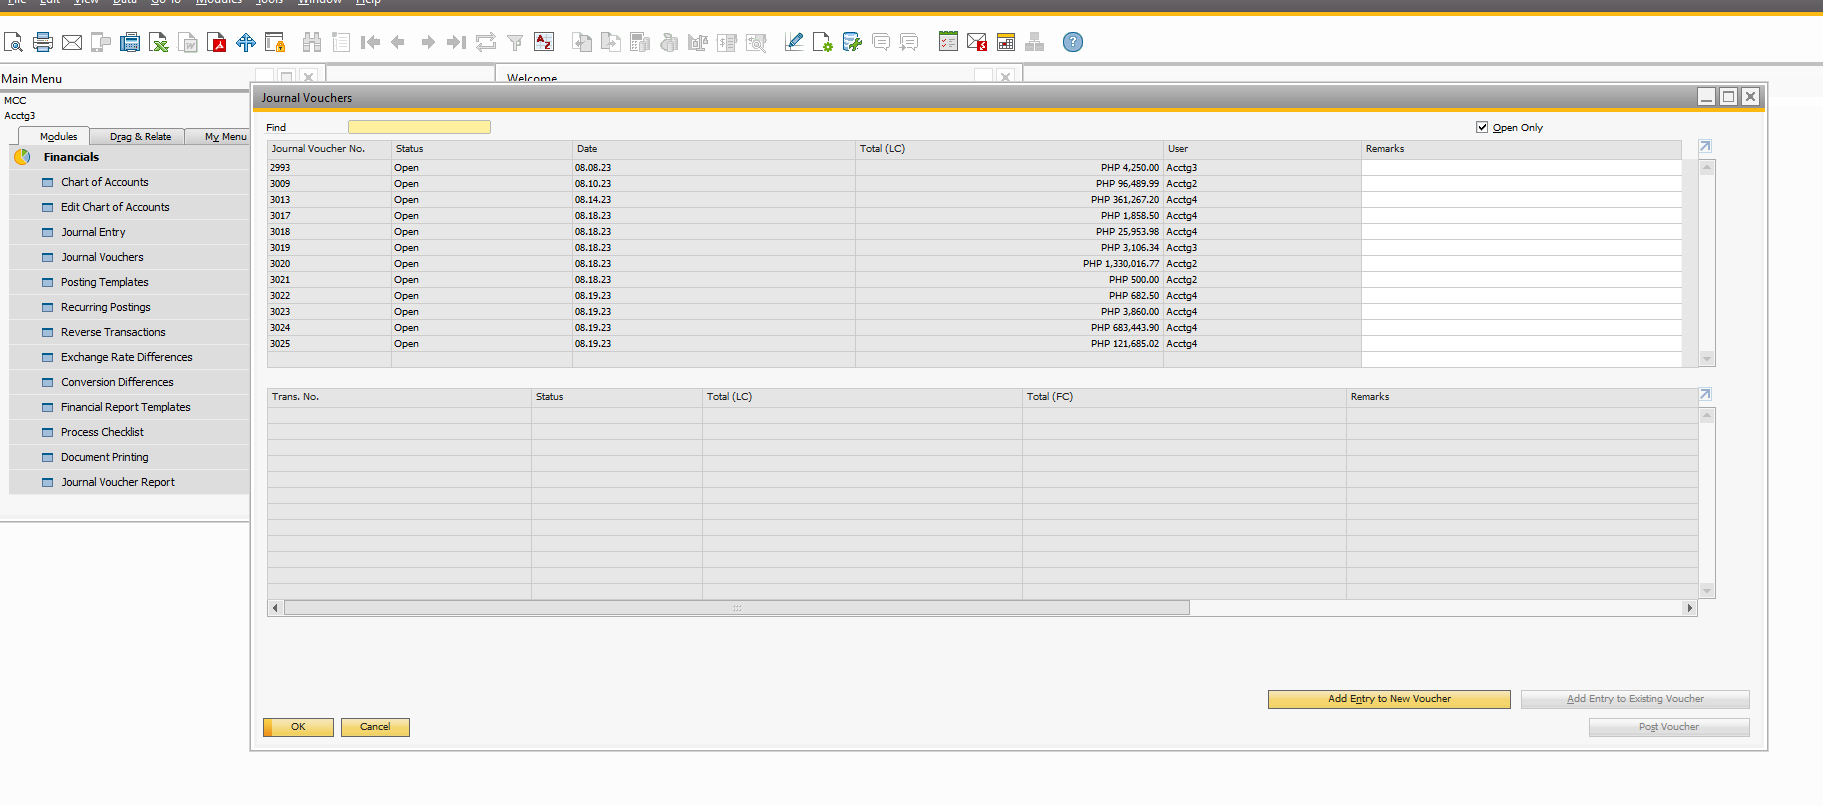Go to Next Record arrow

[428, 42]
